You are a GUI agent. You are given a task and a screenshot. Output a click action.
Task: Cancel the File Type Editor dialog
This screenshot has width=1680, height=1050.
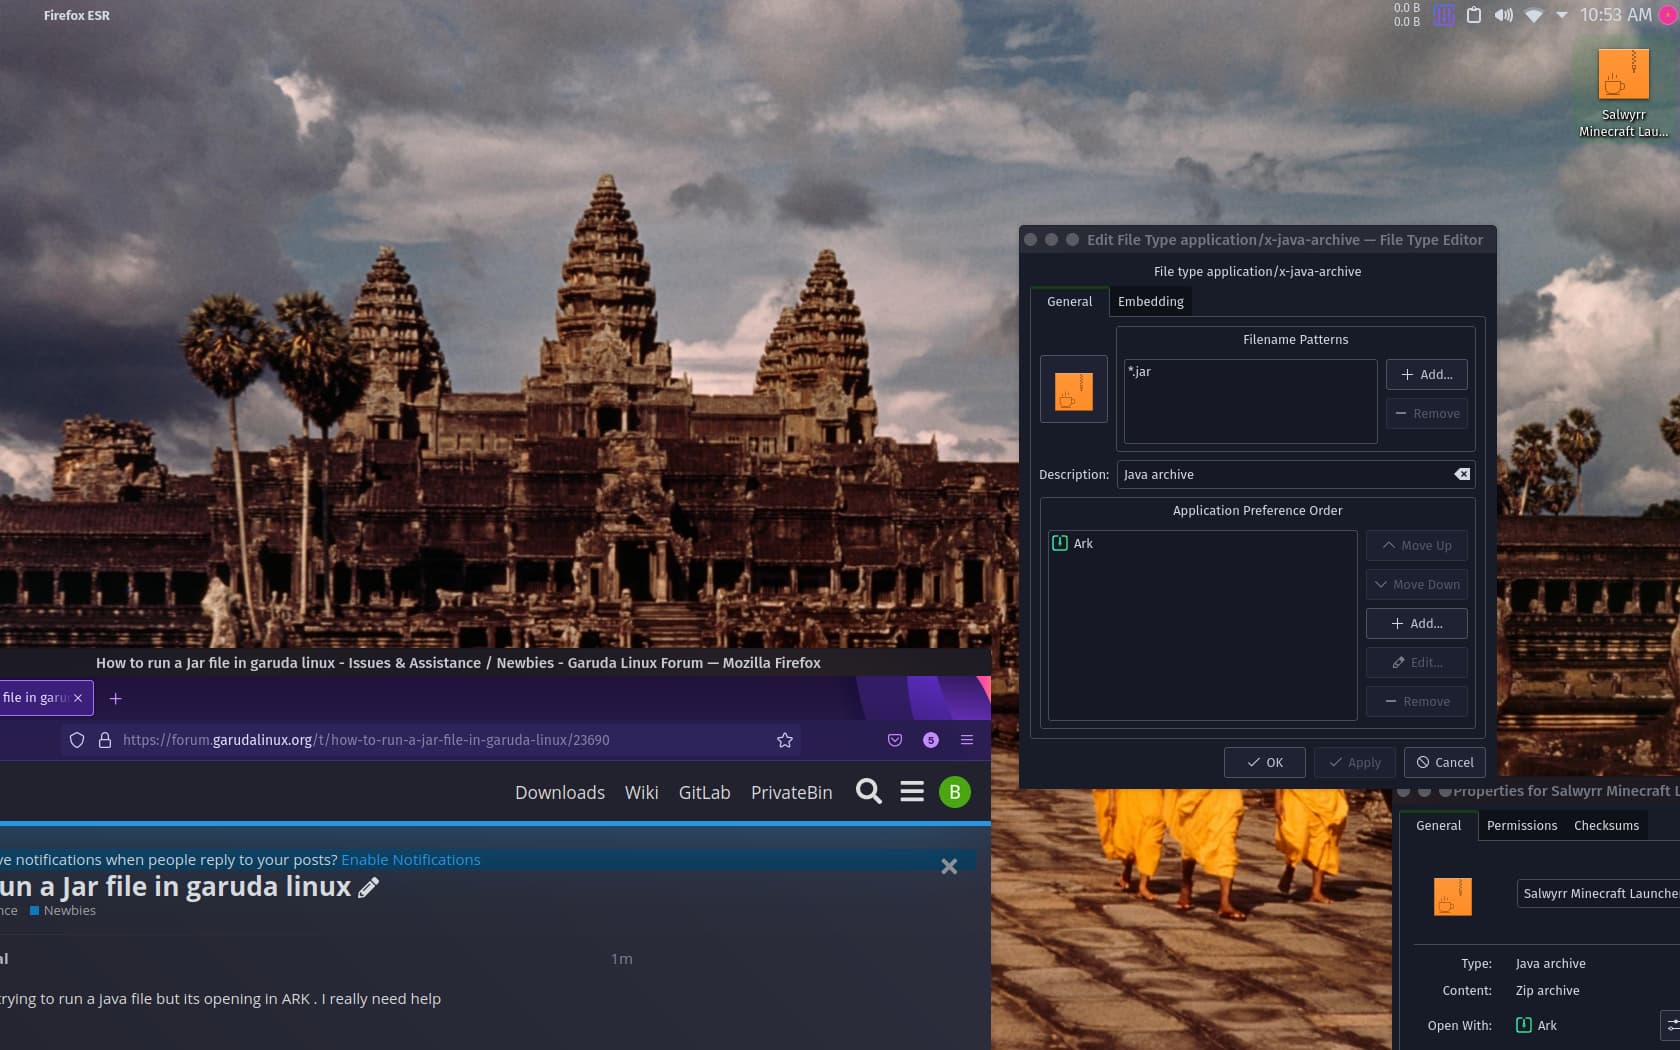[x=1445, y=762]
